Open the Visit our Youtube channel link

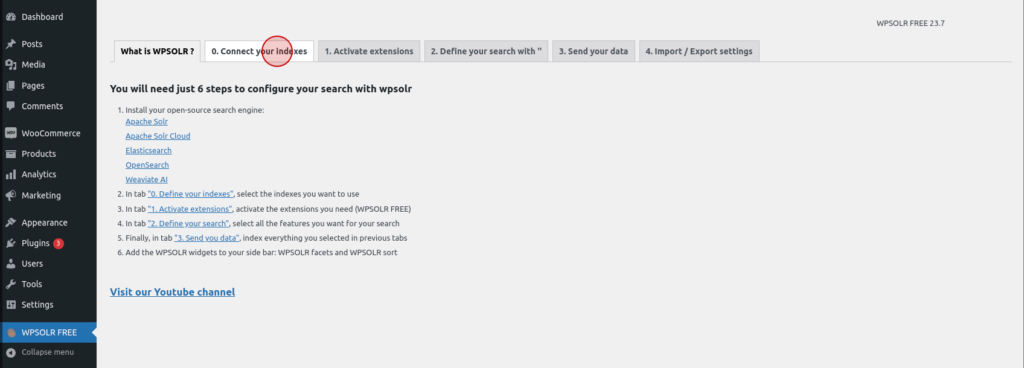click(x=172, y=292)
